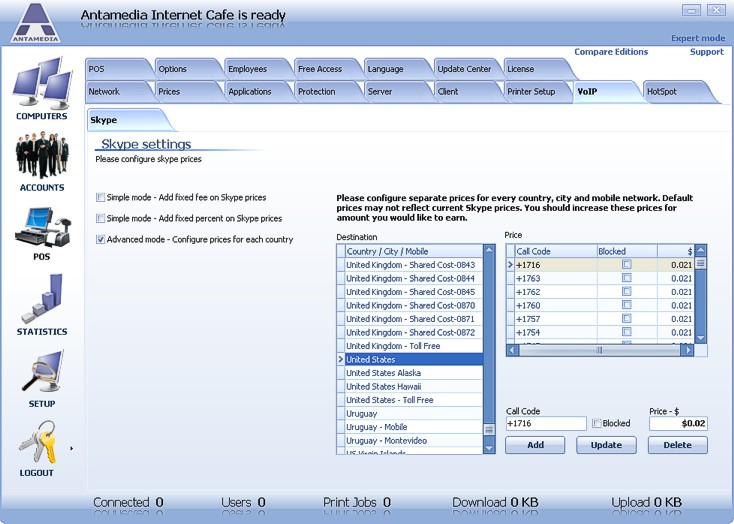Check Blocked box in +1757 row
Viewport: 734px width, 524px height.
626,318
